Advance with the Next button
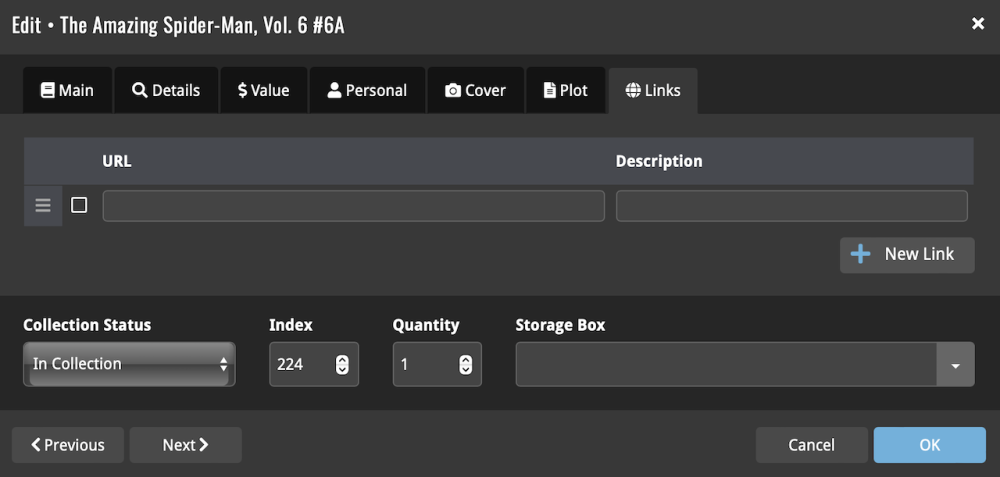 pos(185,445)
